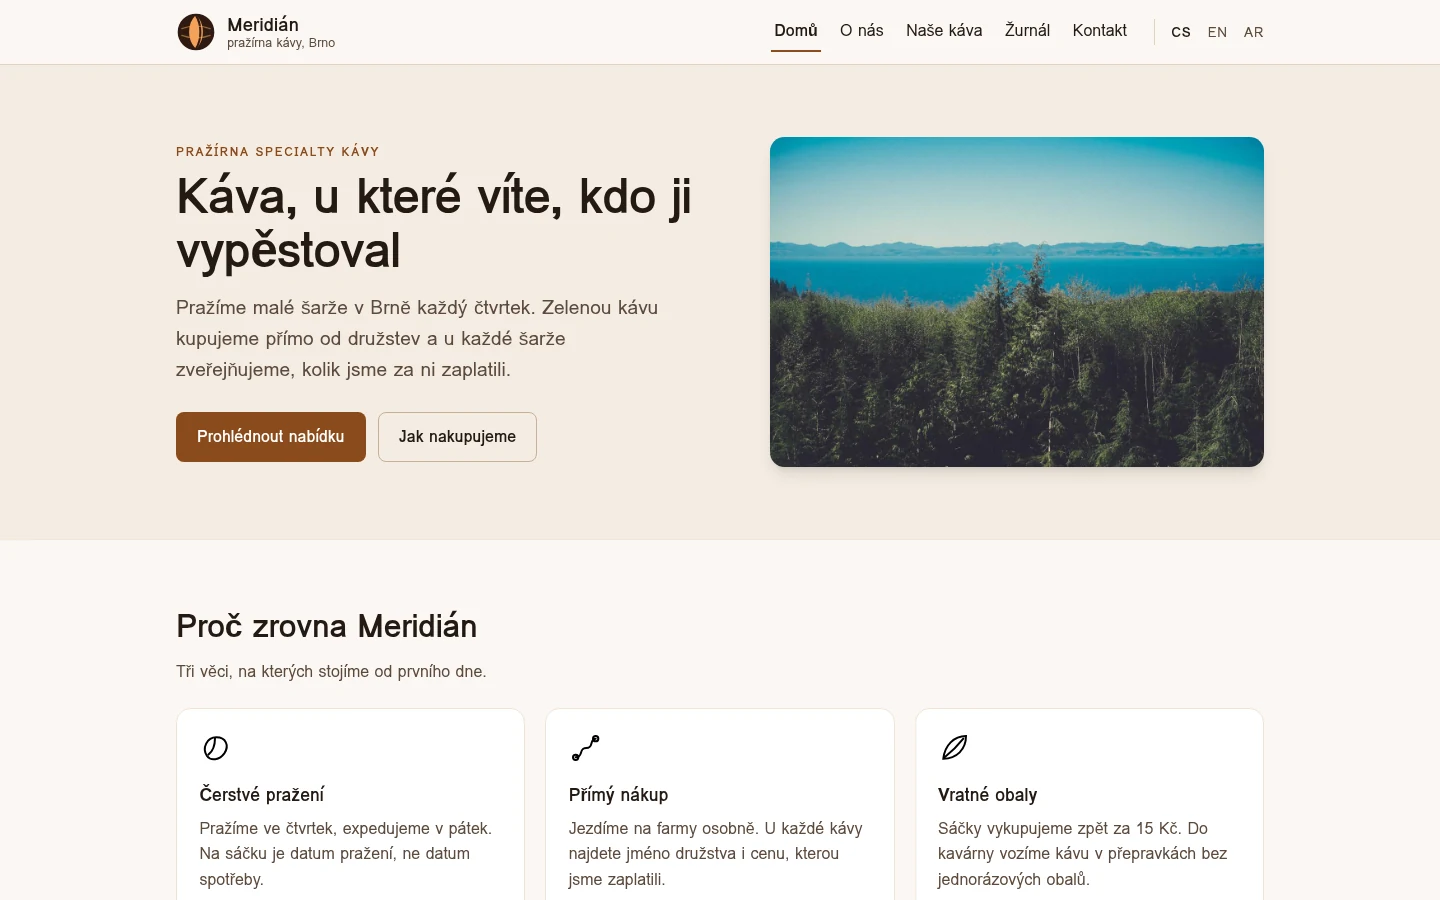Open the O nás page

point(862,31)
